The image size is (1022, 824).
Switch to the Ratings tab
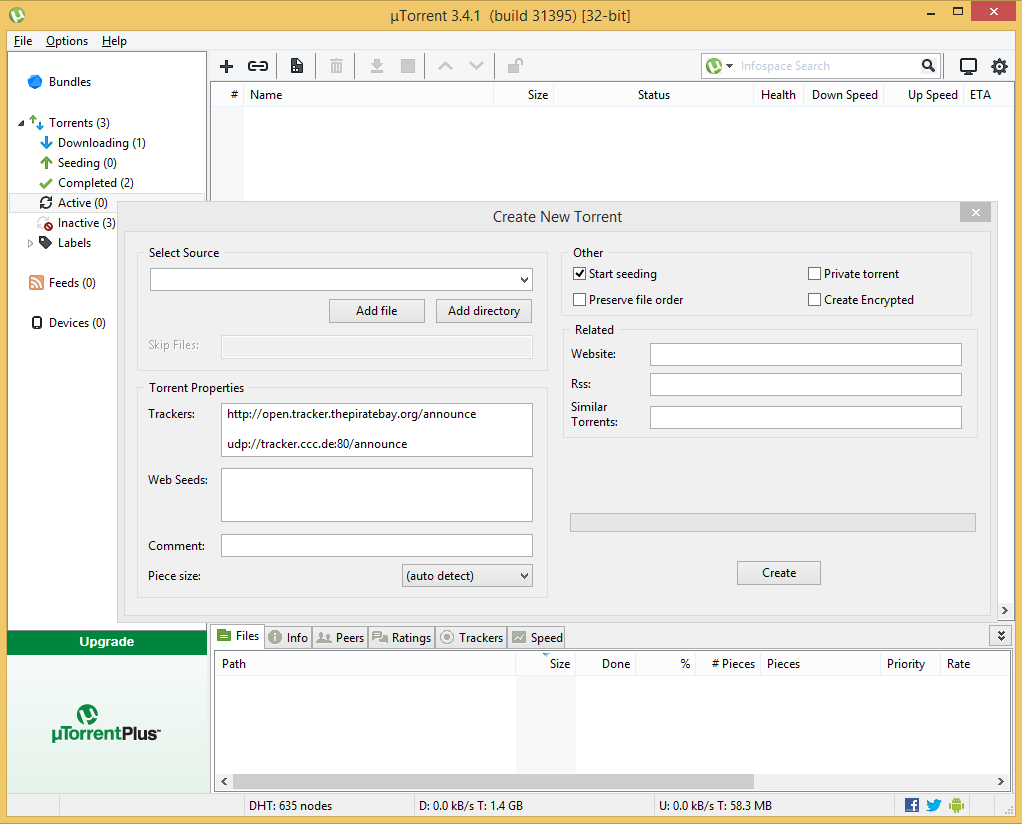(x=402, y=638)
